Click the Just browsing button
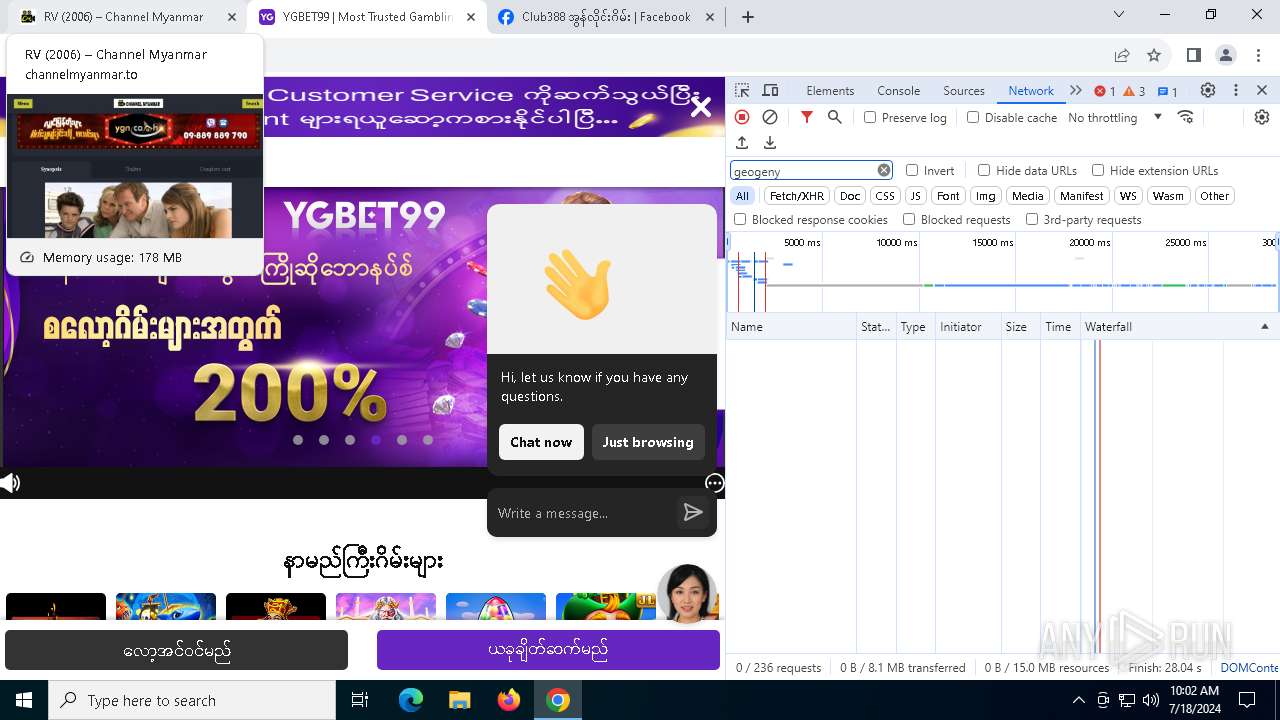 pos(648,442)
